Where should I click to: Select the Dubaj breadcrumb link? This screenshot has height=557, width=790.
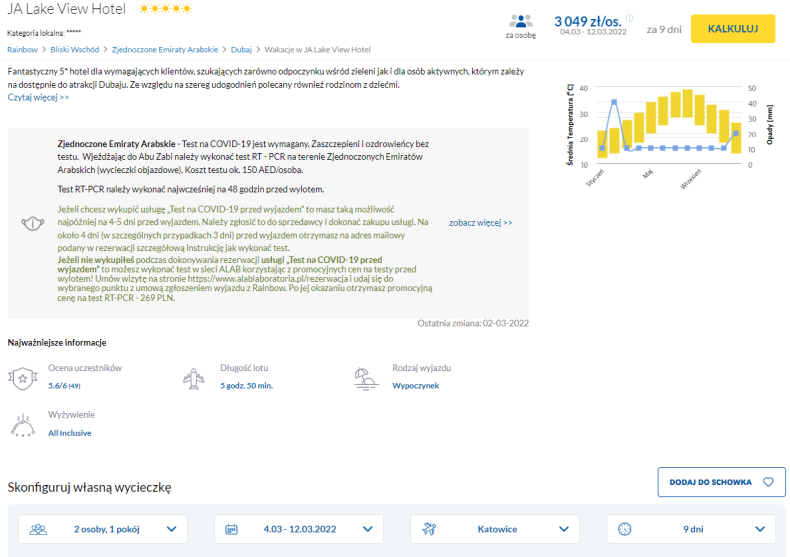241,49
